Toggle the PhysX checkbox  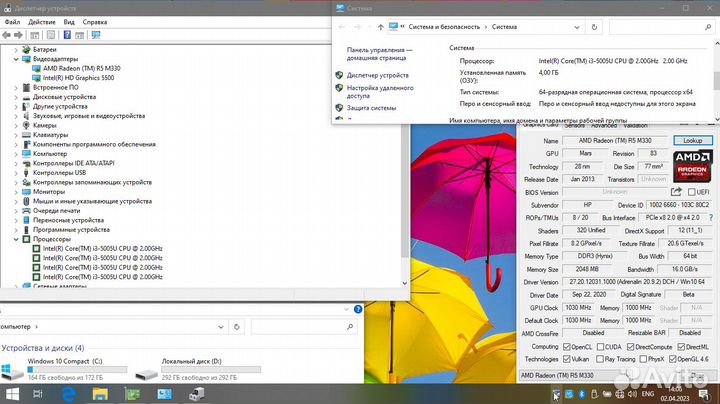[643, 359]
